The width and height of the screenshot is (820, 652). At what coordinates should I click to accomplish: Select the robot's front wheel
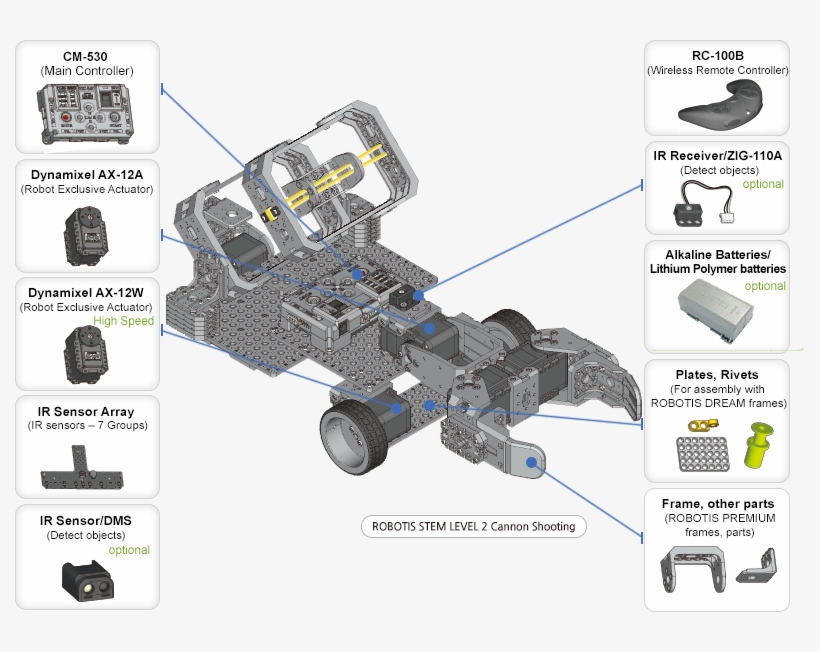(x=355, y=437)
